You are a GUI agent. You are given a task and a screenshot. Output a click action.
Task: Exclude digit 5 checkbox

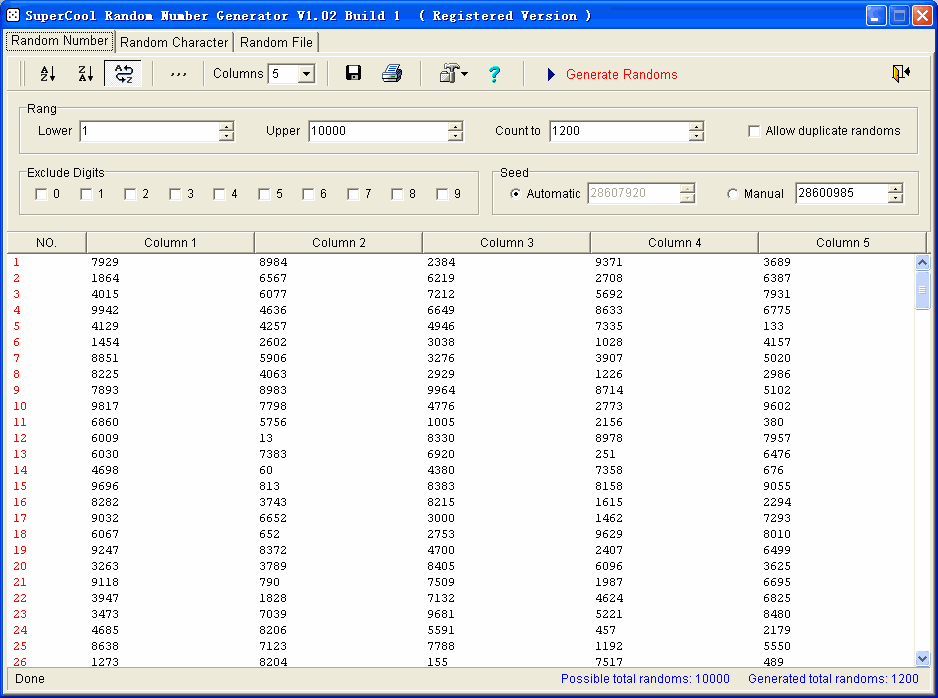[264, 194]
